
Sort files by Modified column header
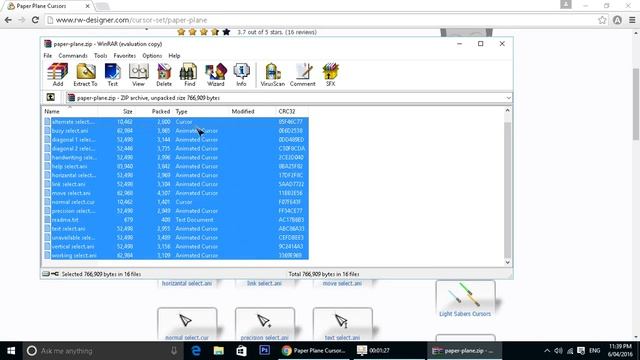point(252,111)
